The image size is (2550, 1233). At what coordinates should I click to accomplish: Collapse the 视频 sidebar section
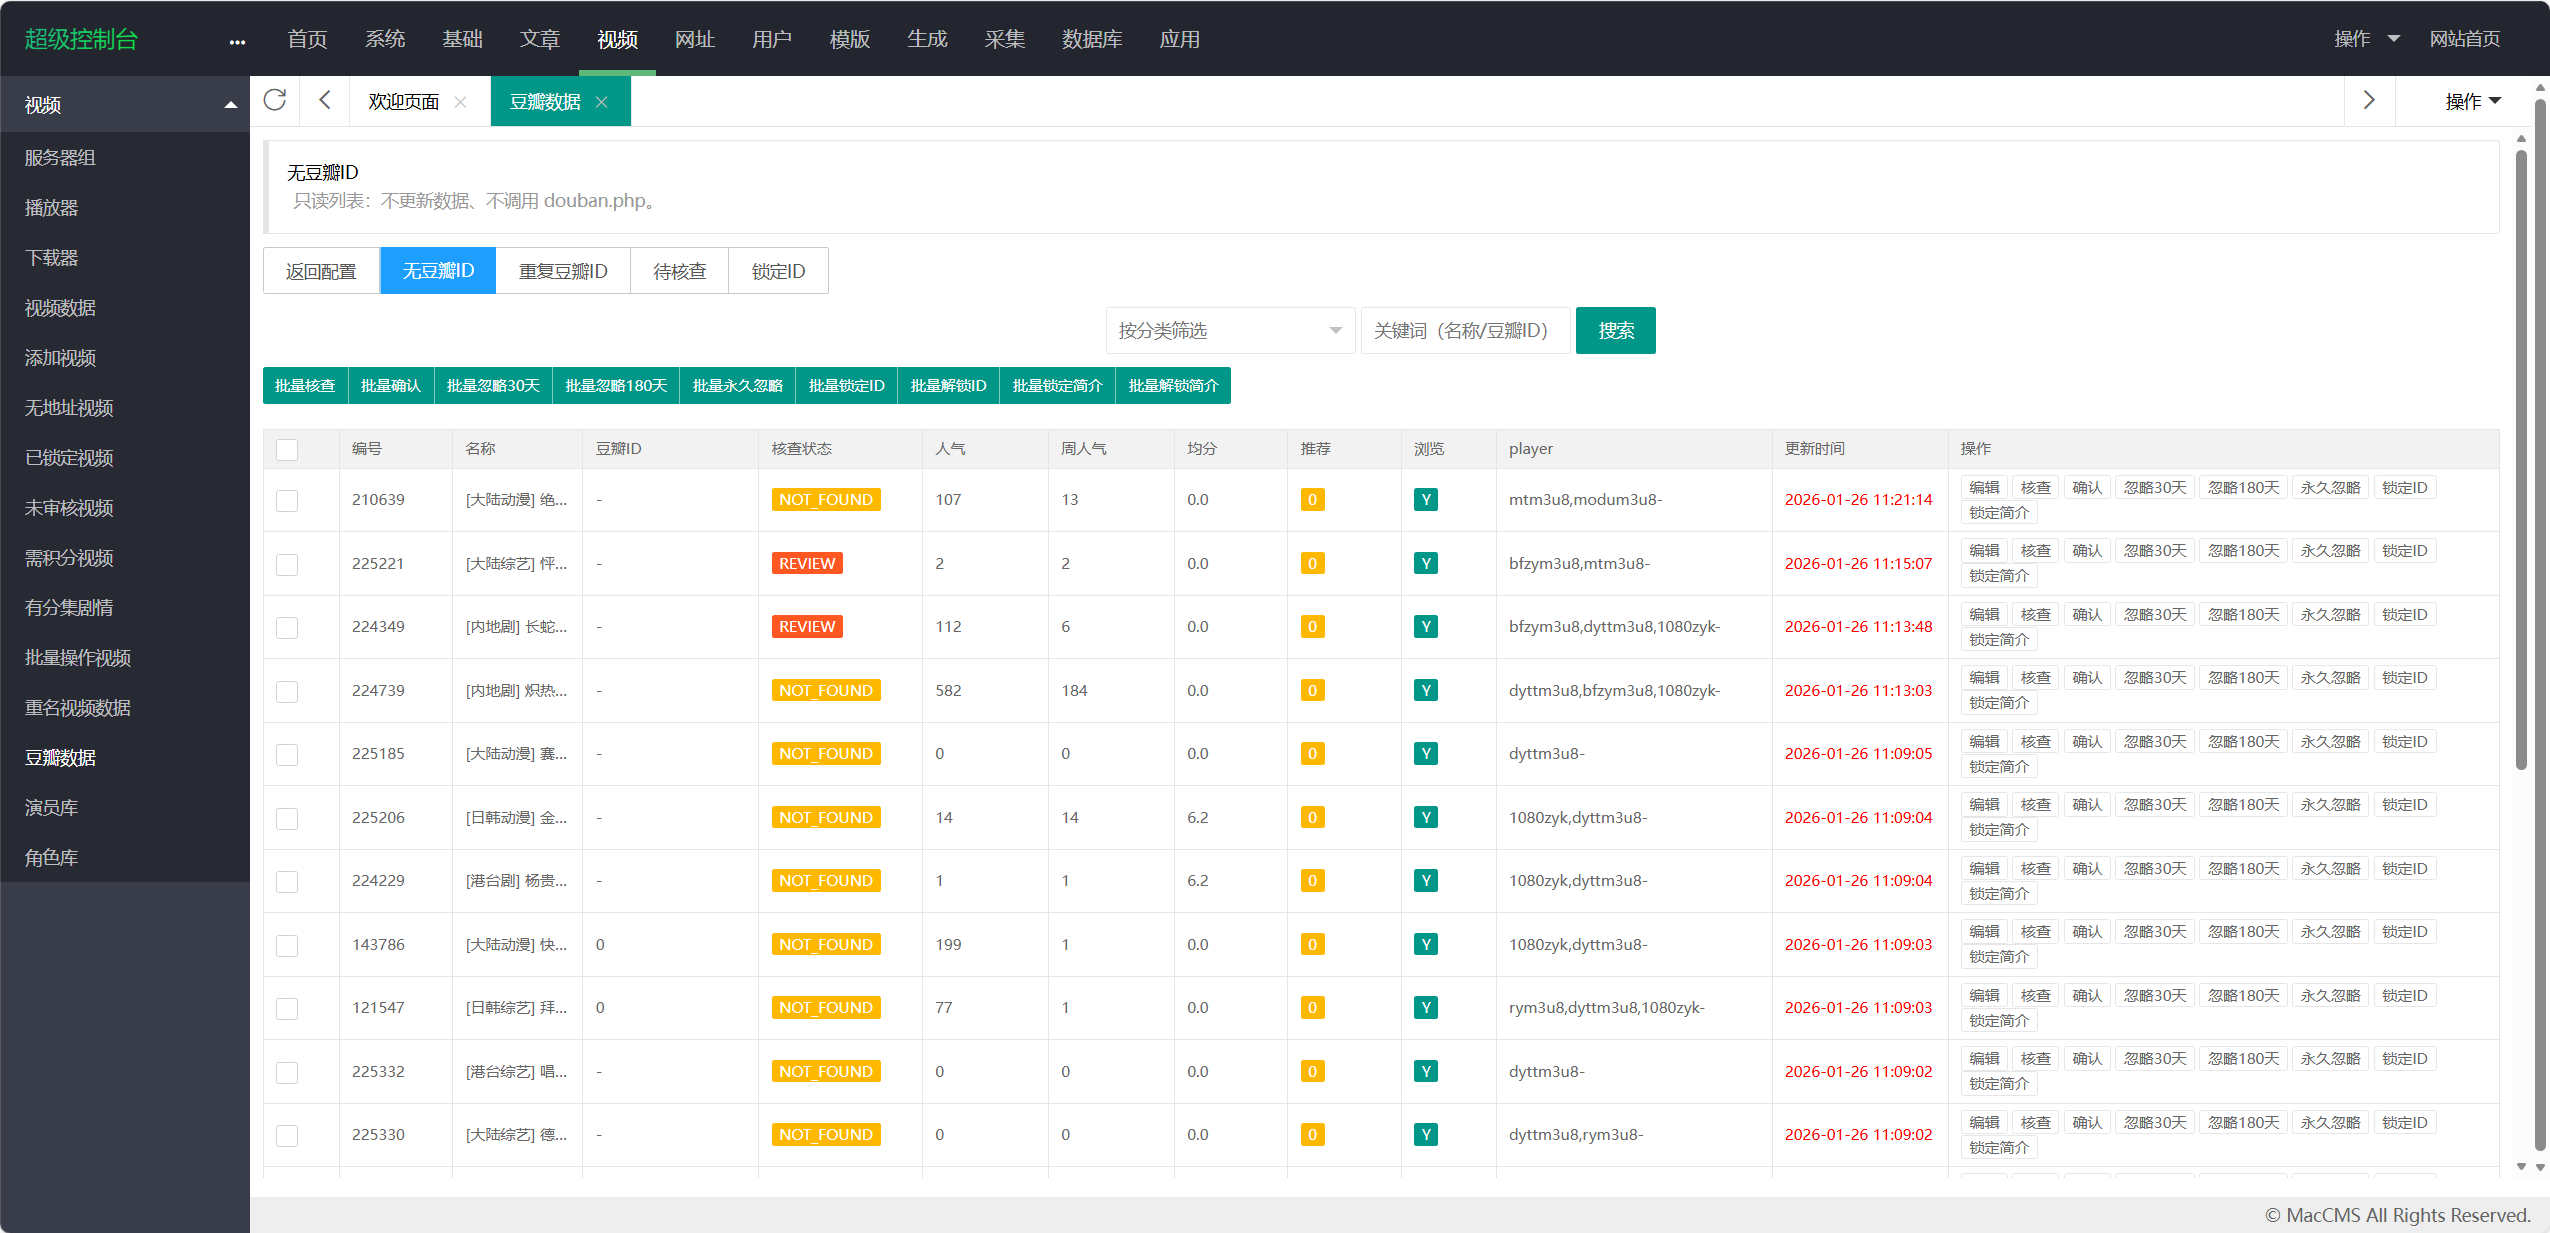125,105
